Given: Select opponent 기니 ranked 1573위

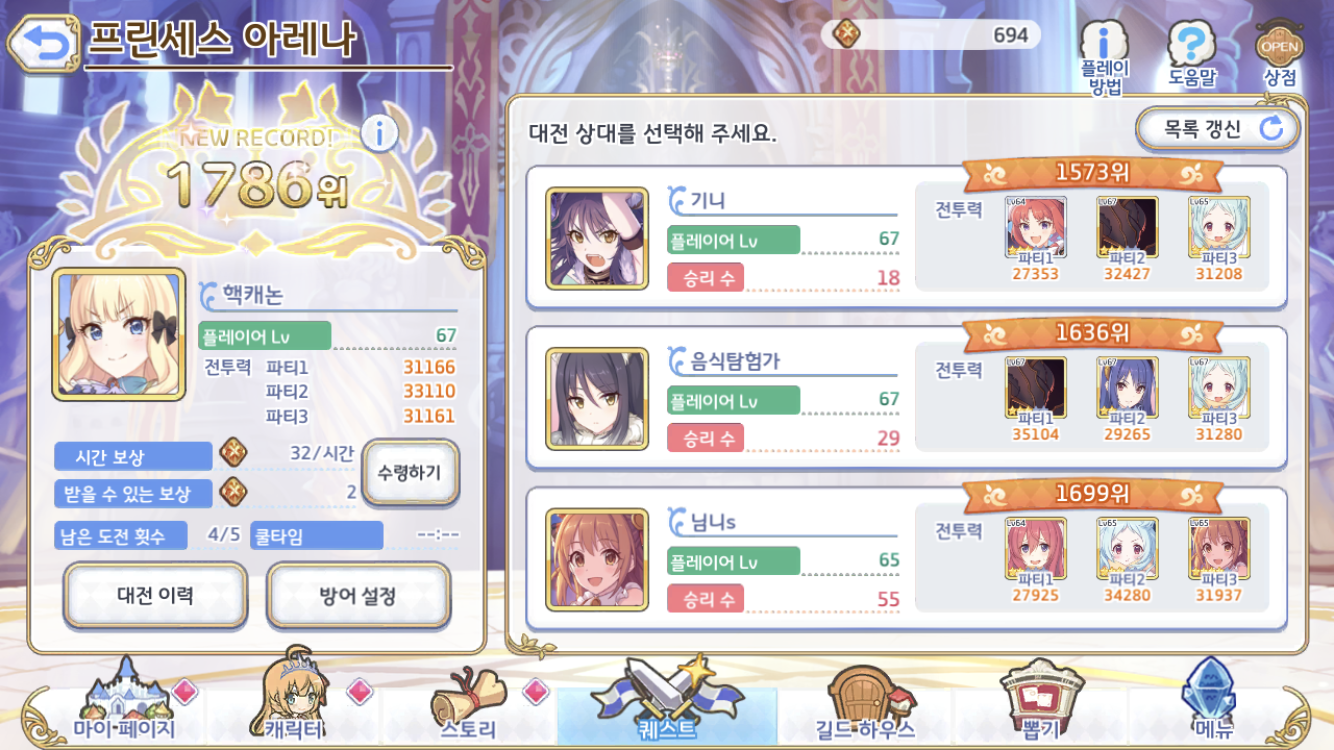Looking at the screenshot, I should (906, 236).
